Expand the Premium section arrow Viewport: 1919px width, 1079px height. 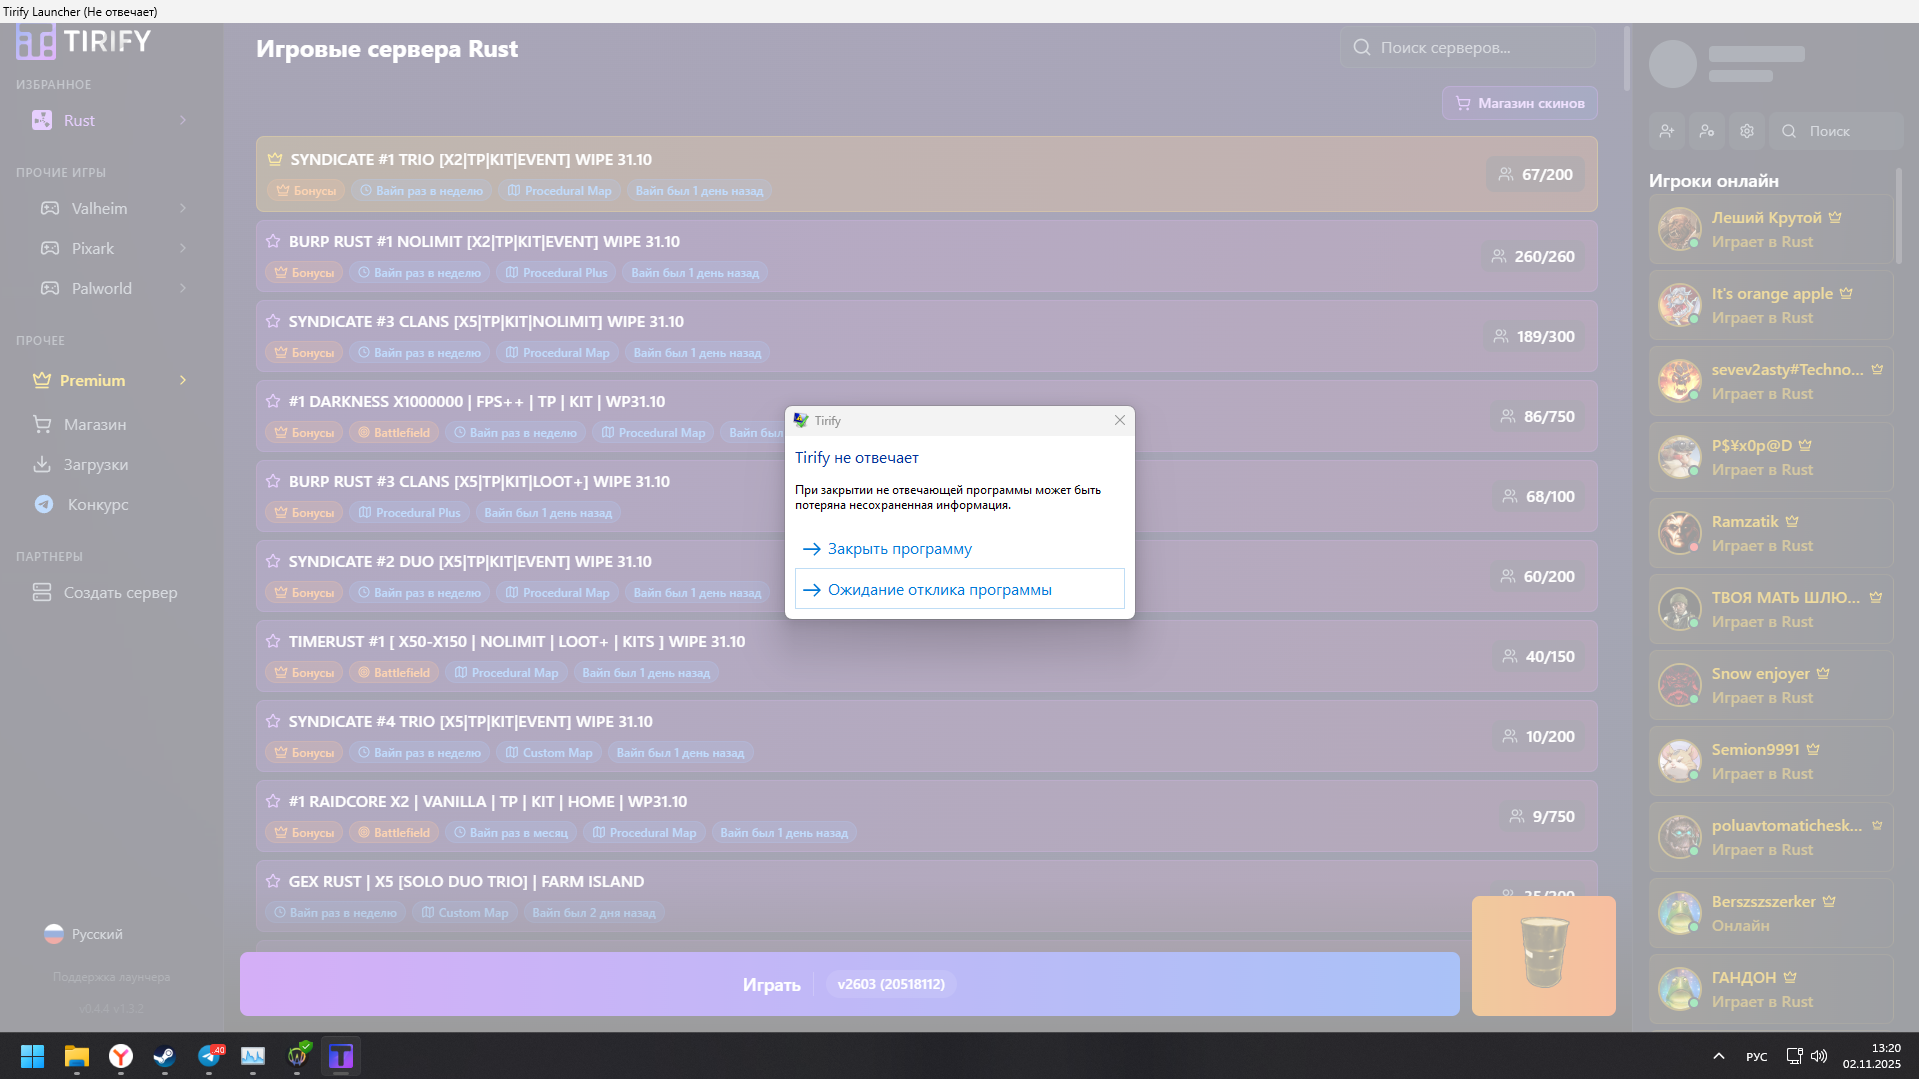pos(183,380)
